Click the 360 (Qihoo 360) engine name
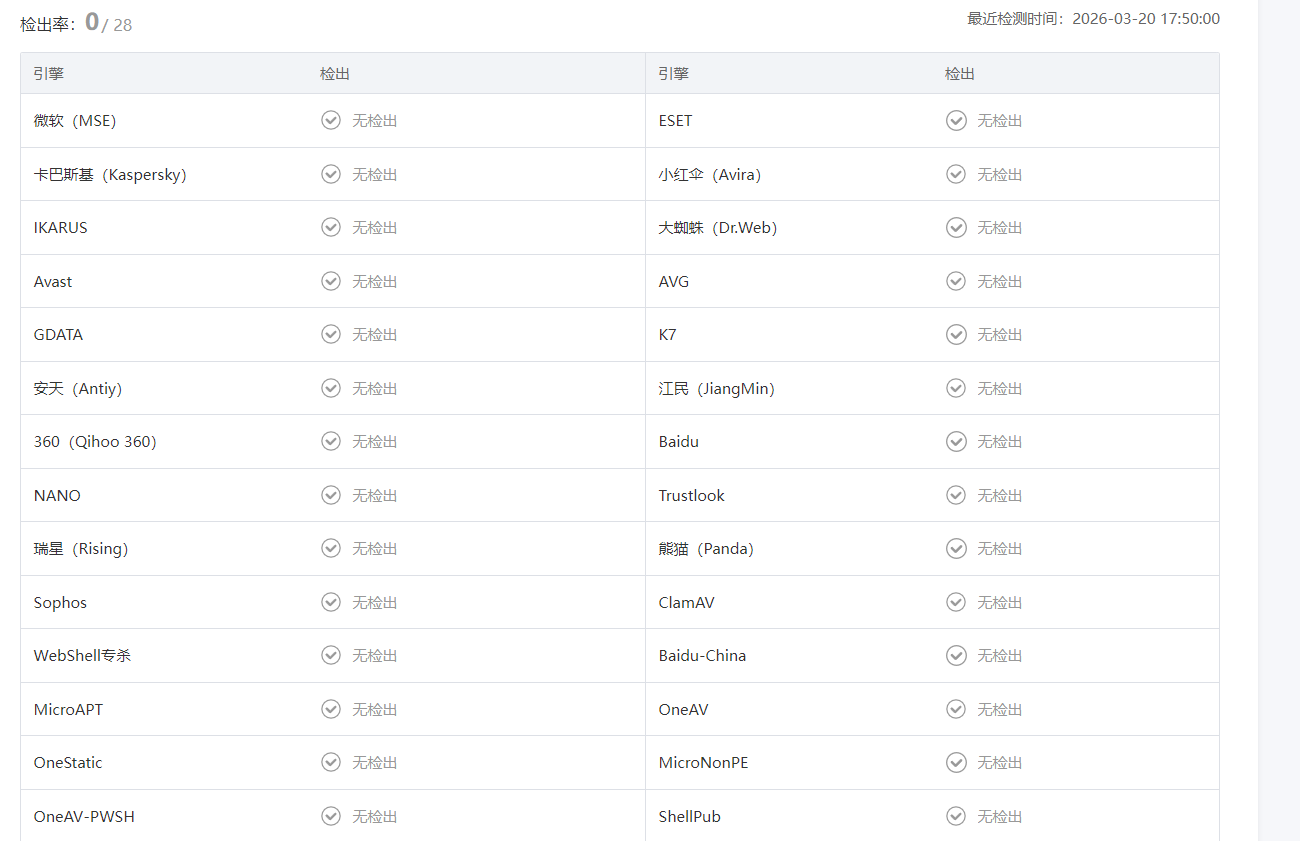The image size is (1300, 841). 95,441
